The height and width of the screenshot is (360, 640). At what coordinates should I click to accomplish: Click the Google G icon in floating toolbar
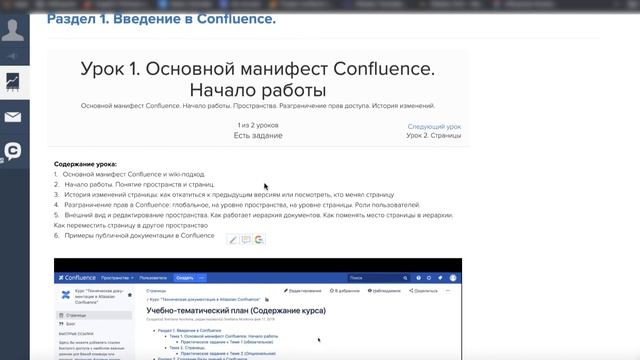(259, 240)
